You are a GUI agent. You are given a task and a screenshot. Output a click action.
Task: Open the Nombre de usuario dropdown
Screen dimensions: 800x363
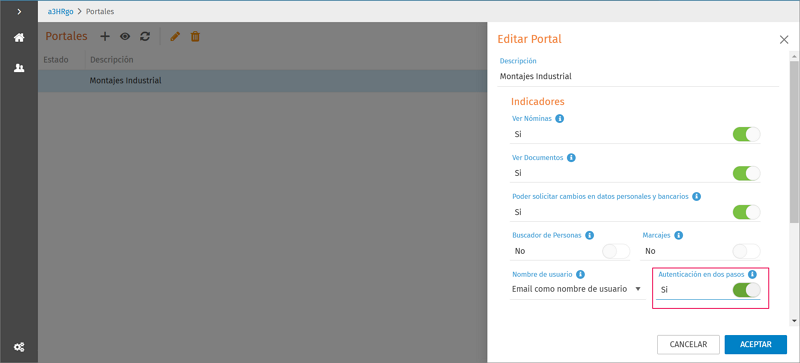point(577,289)
